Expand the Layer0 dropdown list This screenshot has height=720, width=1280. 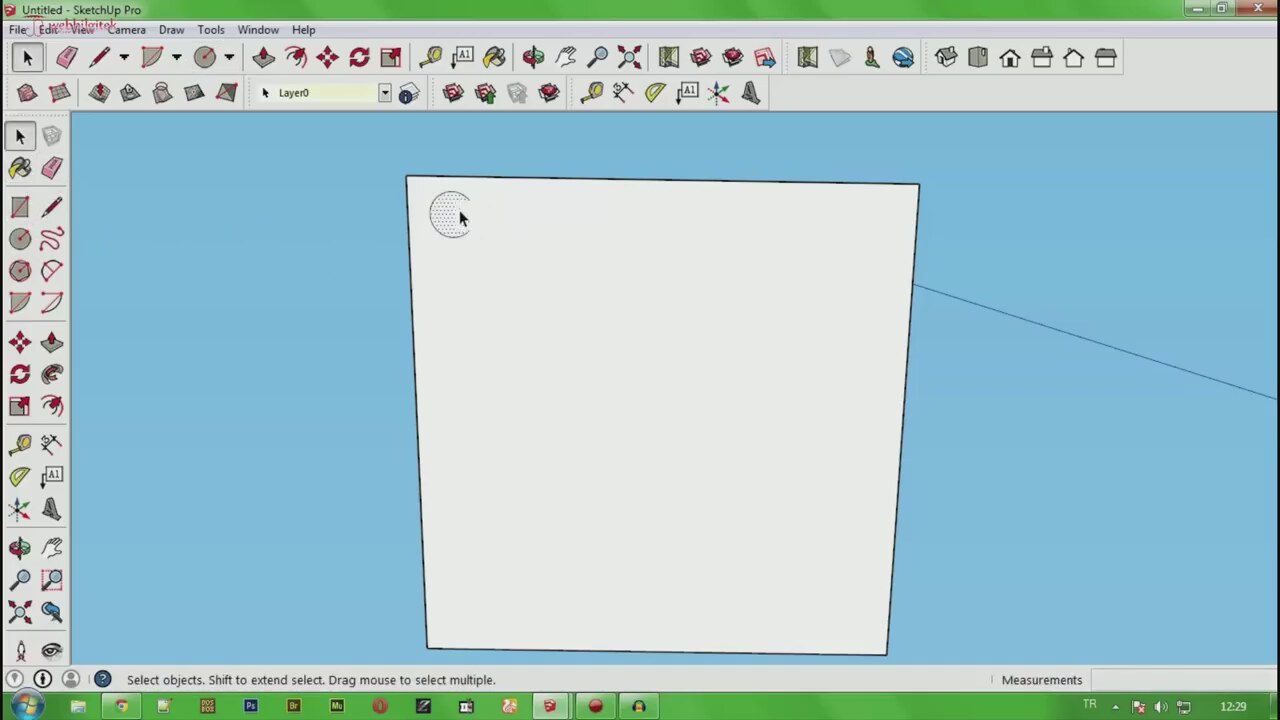(384, 93)
